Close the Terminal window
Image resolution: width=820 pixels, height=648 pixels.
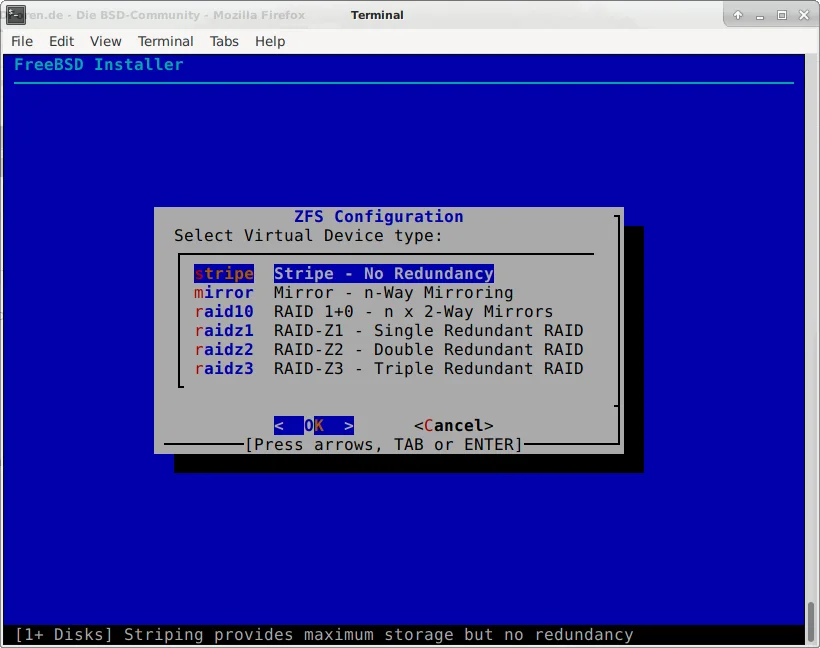(804, 15)
